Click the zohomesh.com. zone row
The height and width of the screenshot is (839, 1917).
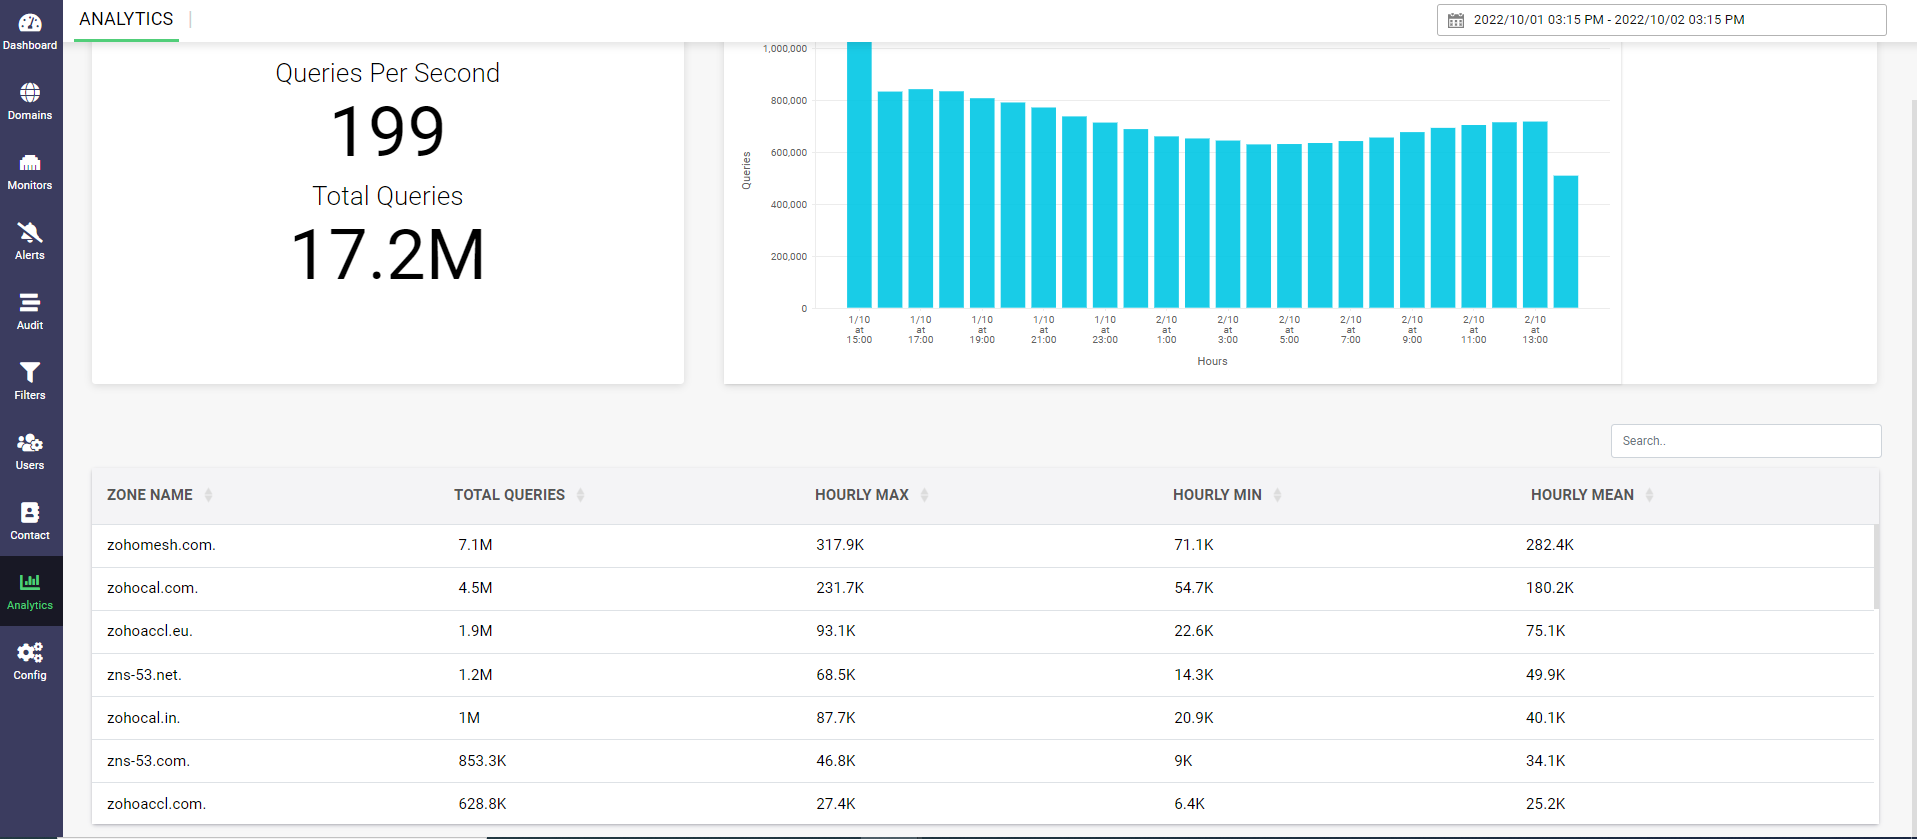161,545
